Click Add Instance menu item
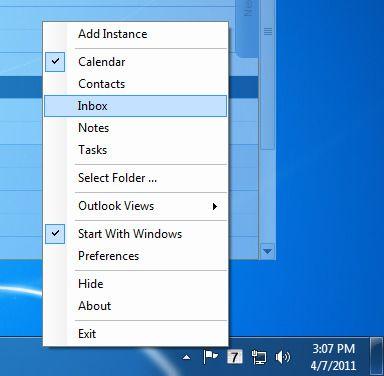The width and height of the screenshot is (384, 376). [x=136, y=34]
